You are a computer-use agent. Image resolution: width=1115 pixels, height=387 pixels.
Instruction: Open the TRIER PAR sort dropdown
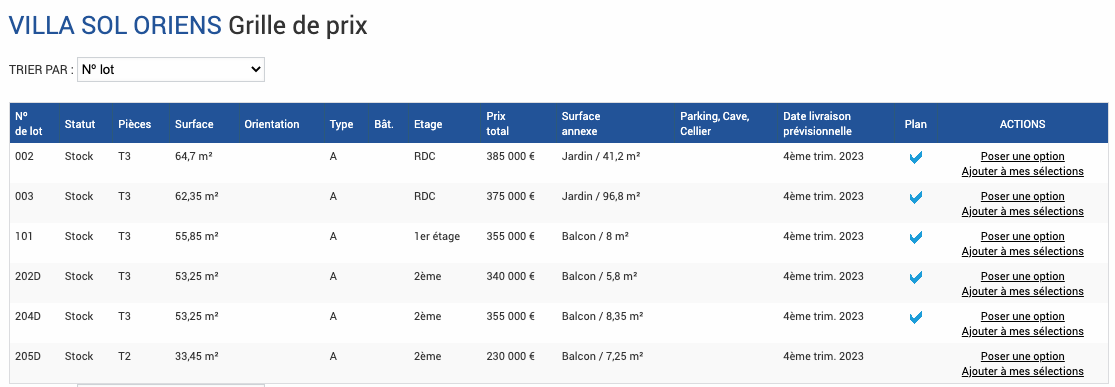[x=171, y=70]
